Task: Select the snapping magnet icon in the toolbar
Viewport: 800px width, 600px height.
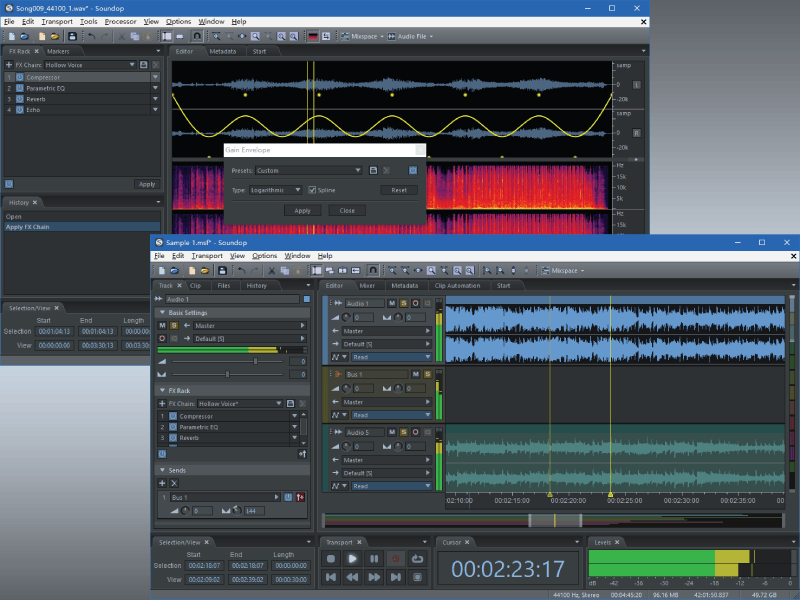Action: pyautogui.click(x=372, y=270)
